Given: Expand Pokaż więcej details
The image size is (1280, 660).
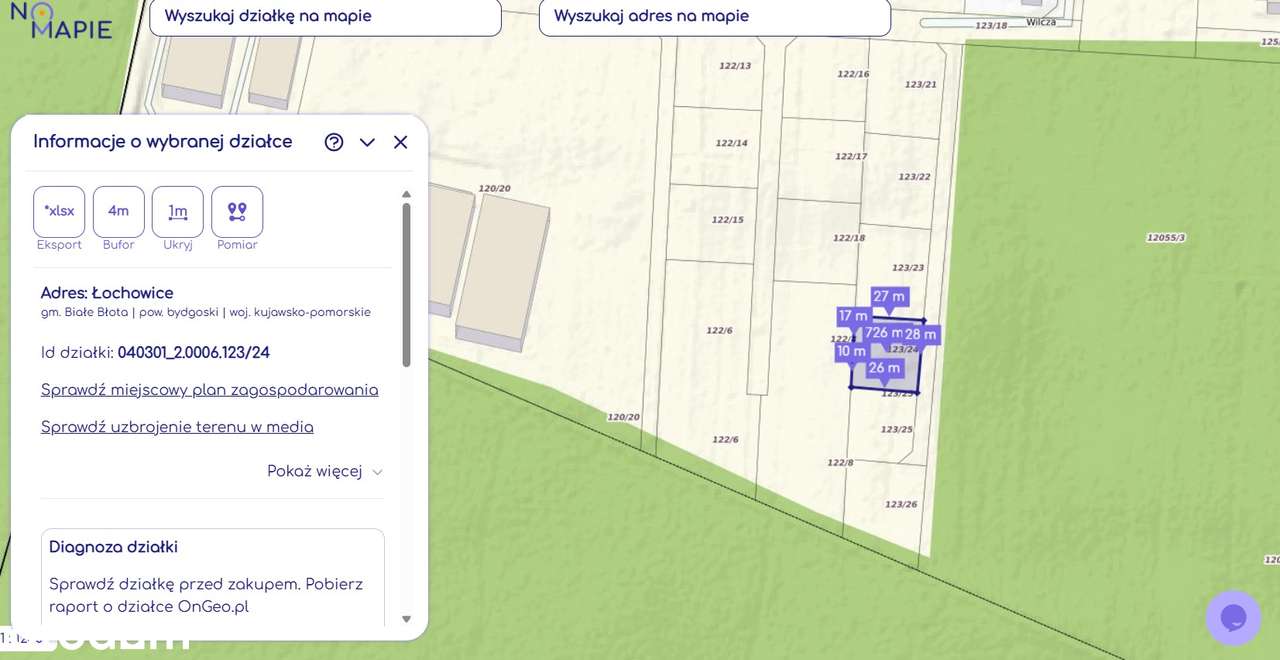Looking at the screenshot, I should pos(325,471).
